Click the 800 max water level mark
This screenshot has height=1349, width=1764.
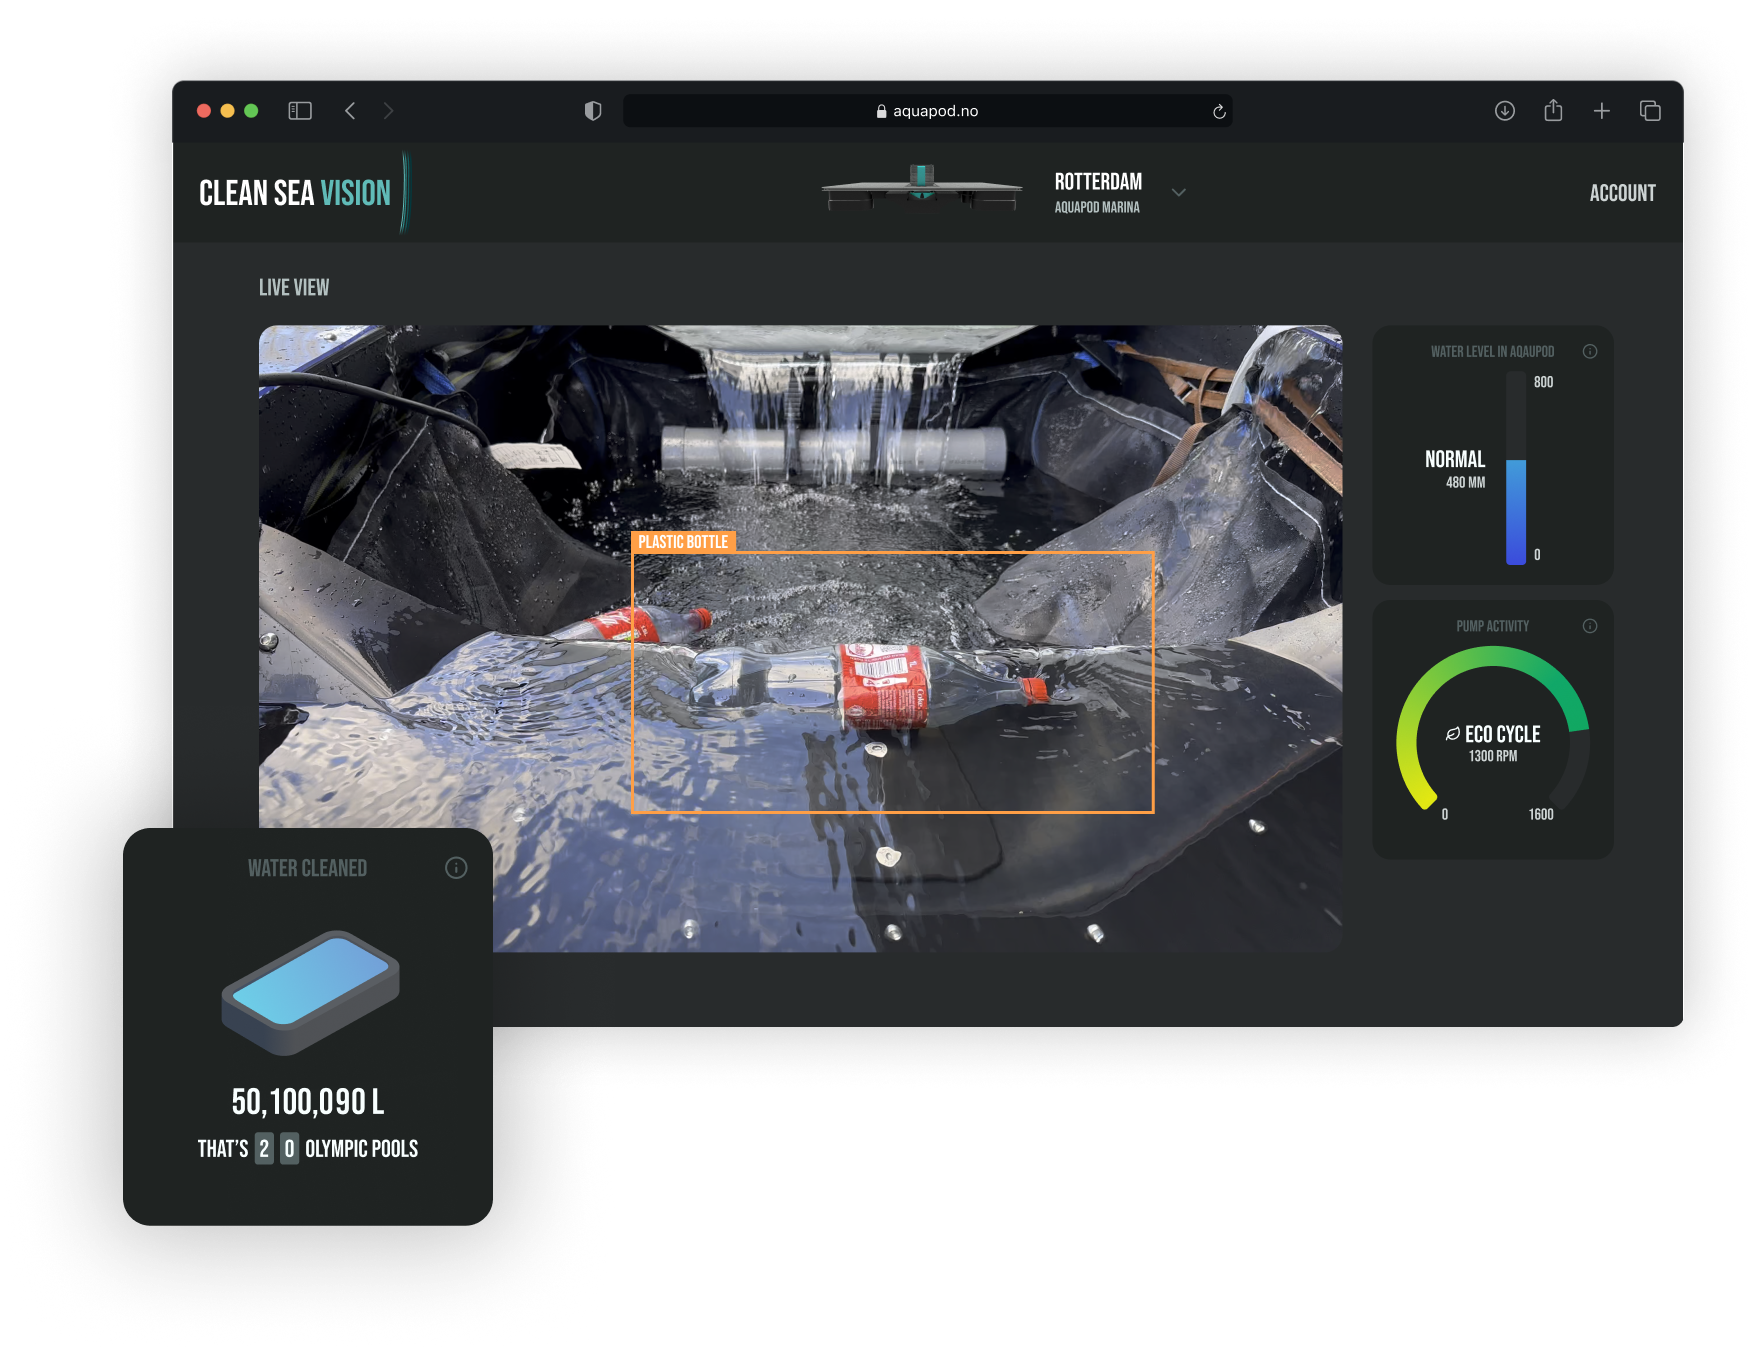pos(1543,382)
